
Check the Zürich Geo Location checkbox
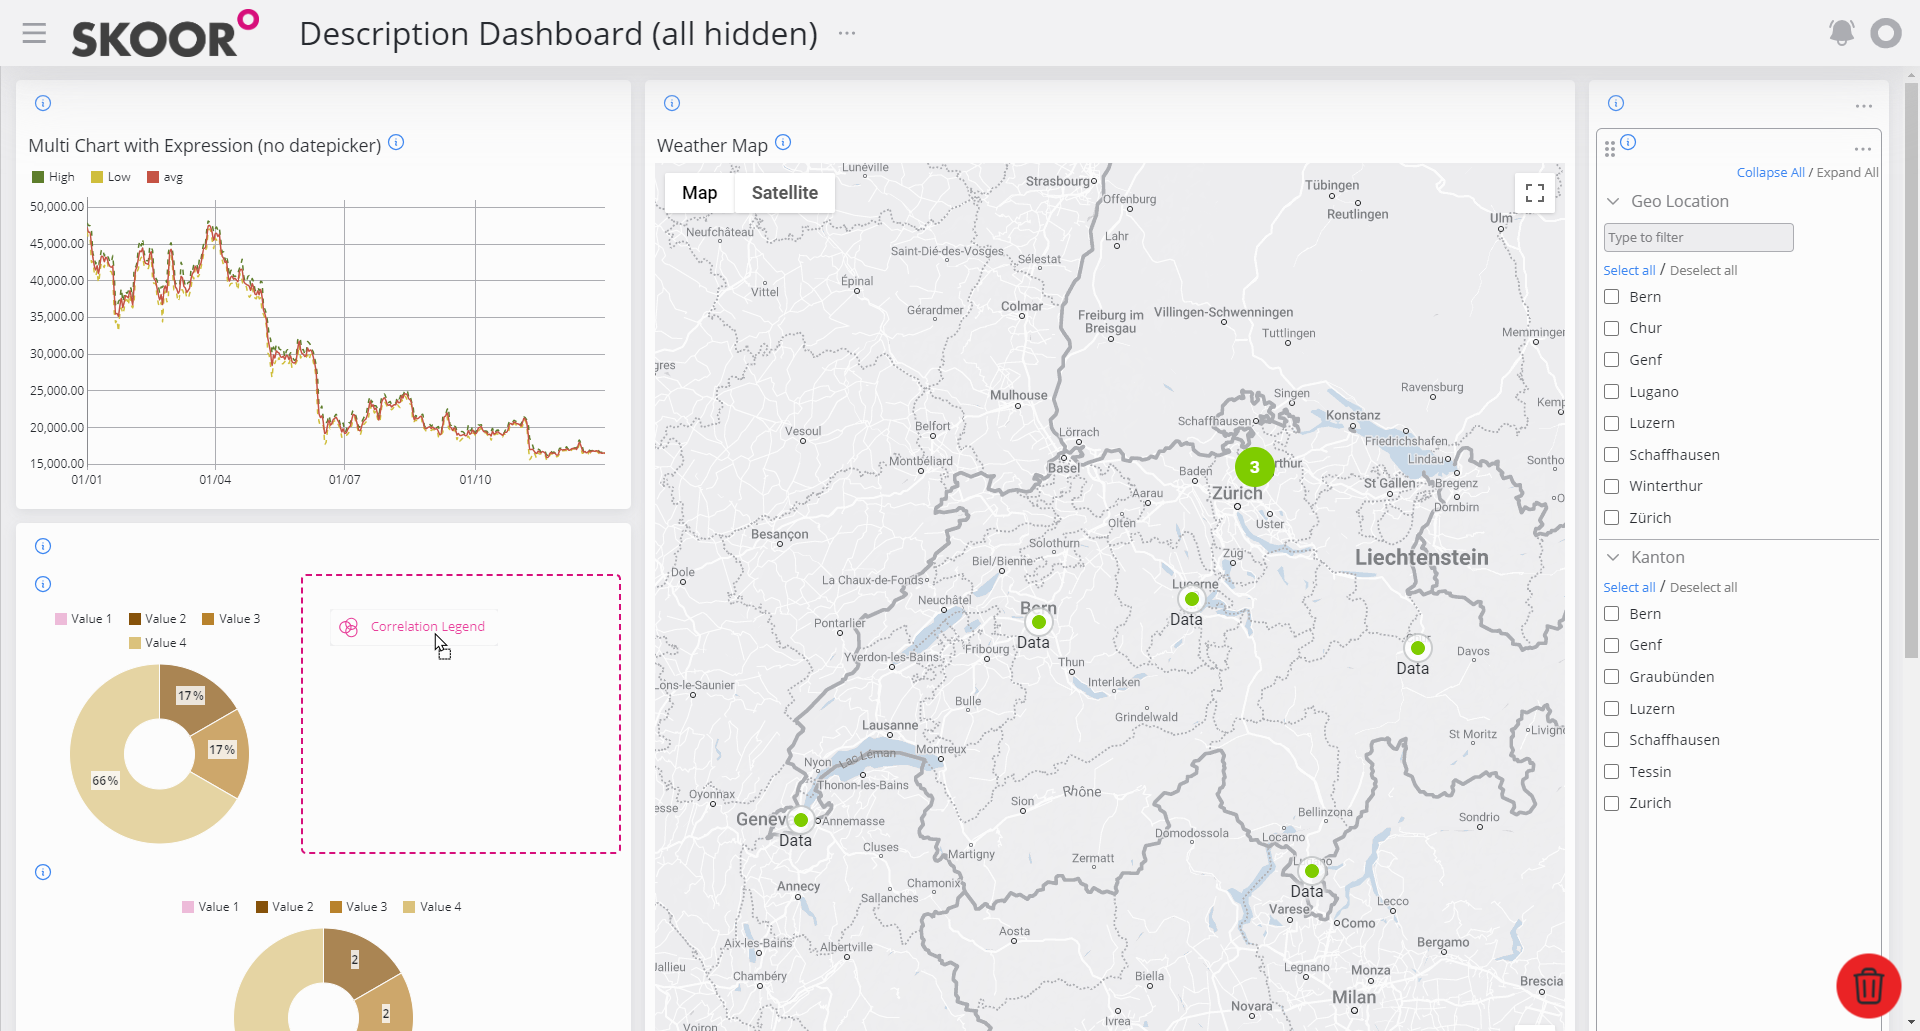point(1611,518)
